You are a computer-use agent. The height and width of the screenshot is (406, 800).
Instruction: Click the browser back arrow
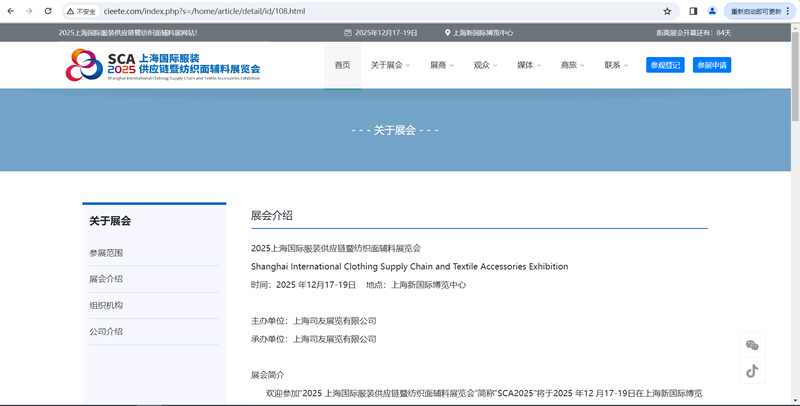click(10, 11)
